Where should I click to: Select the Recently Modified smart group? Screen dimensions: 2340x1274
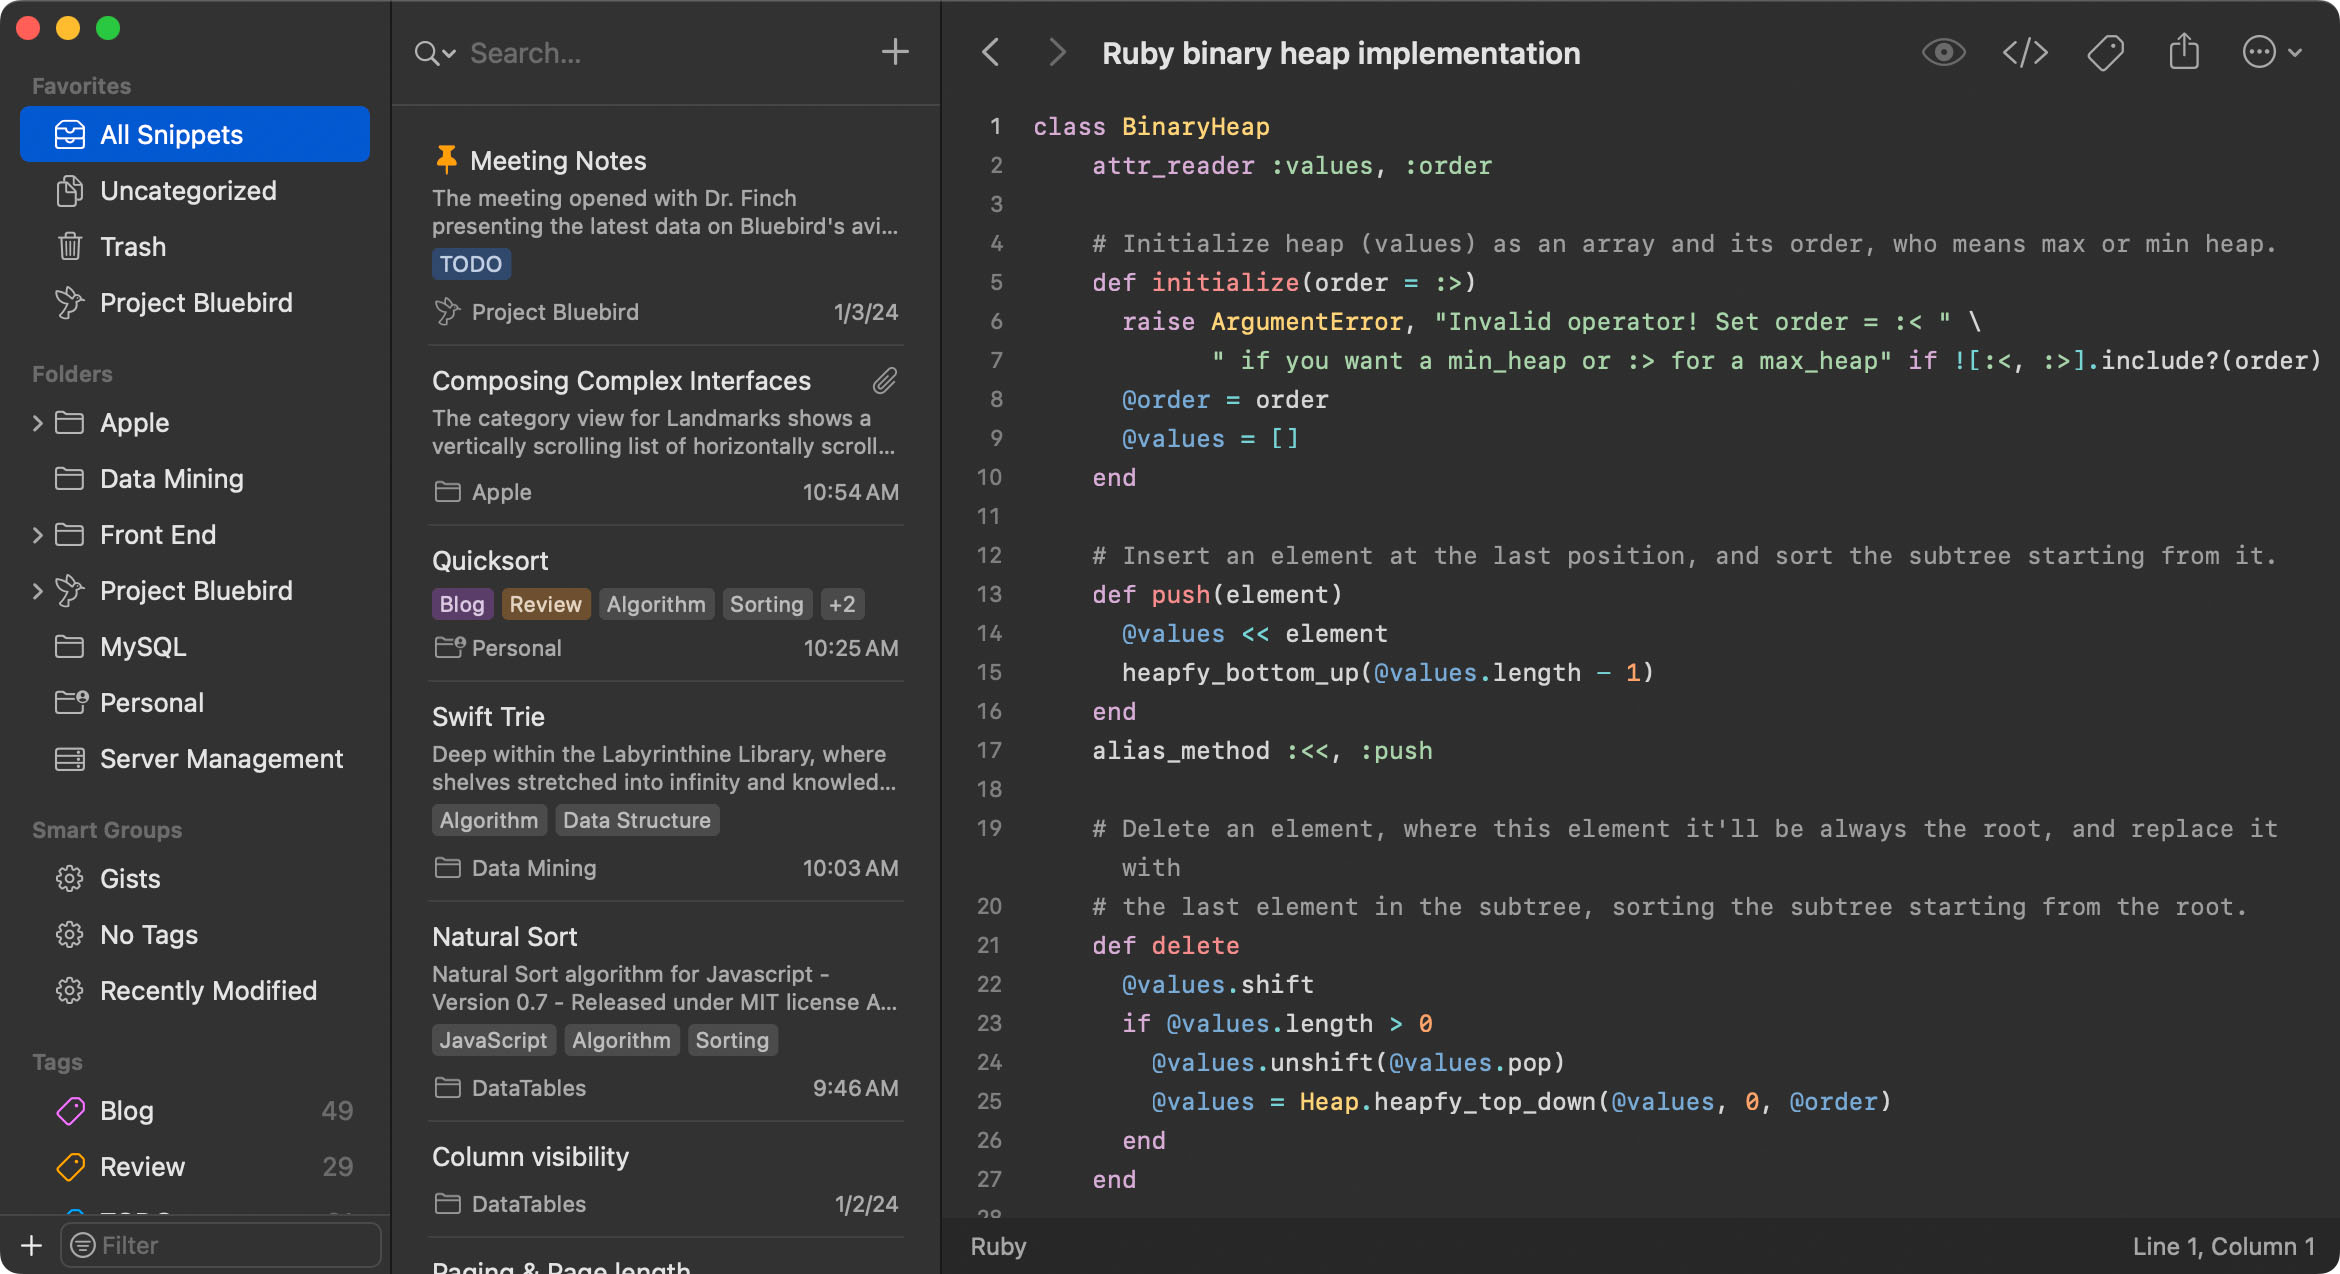click(209, 990)
